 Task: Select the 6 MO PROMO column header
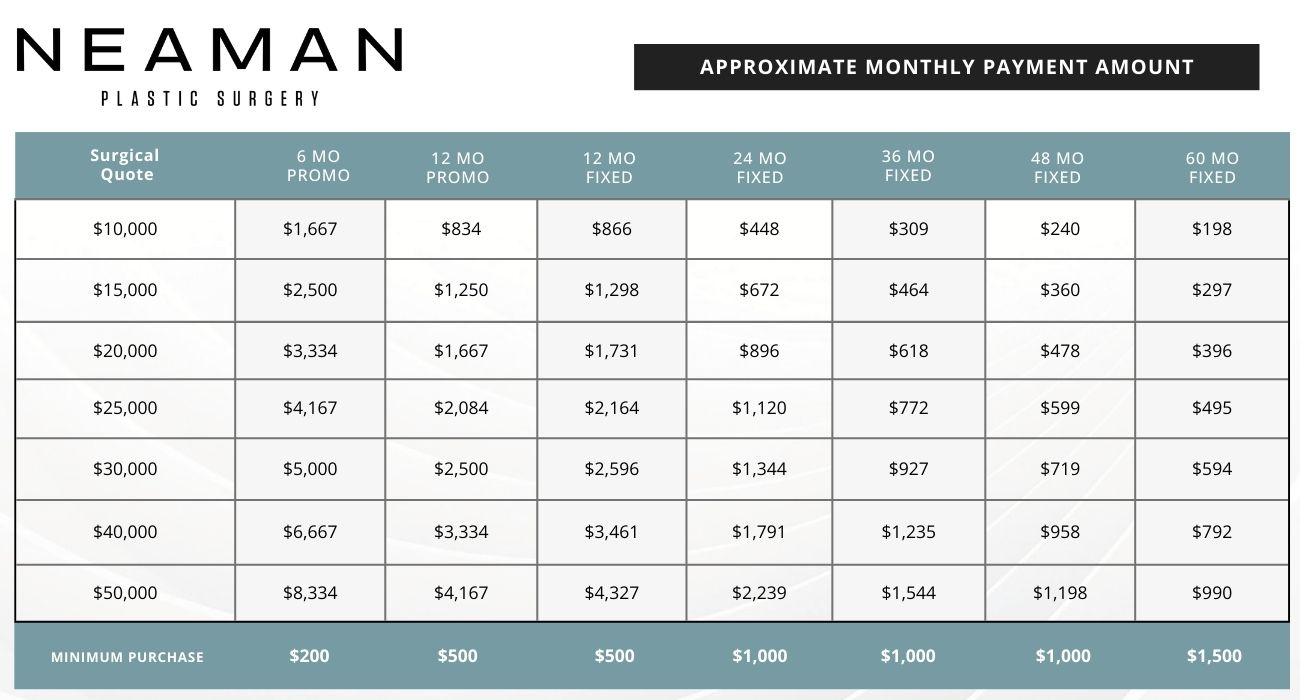pos(318,166)
